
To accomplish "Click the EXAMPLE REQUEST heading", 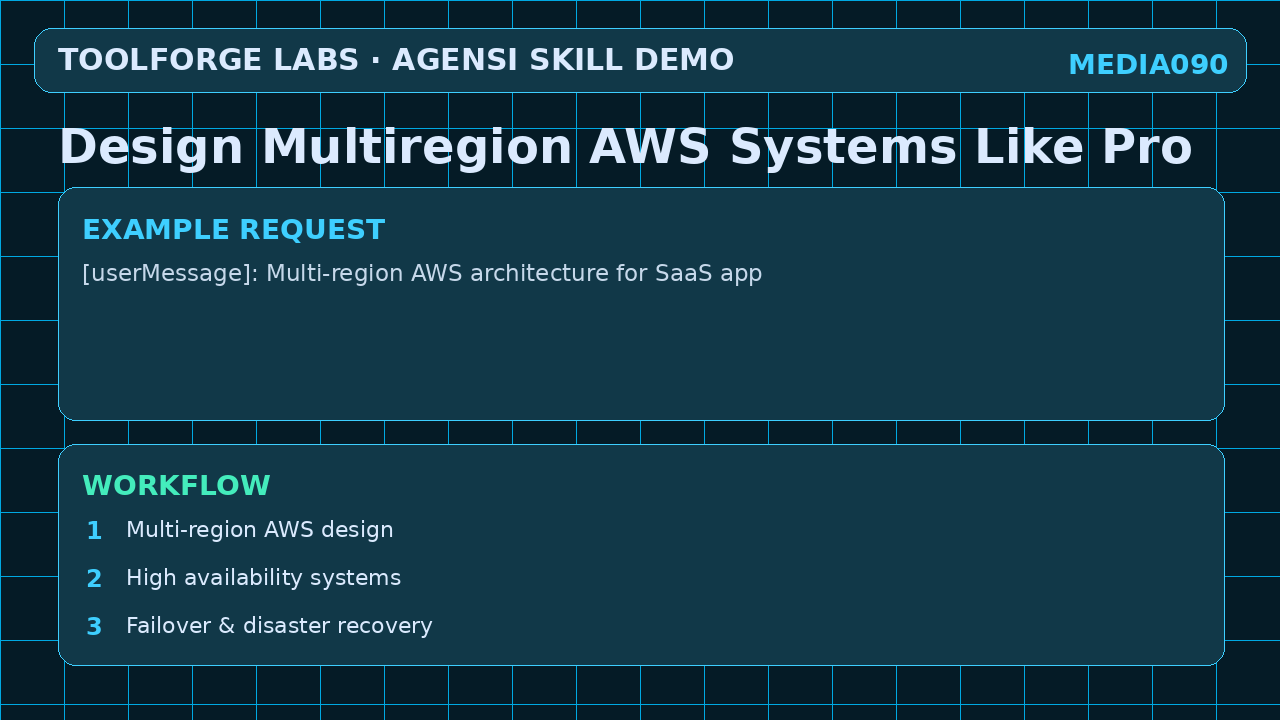I will 233,230.
